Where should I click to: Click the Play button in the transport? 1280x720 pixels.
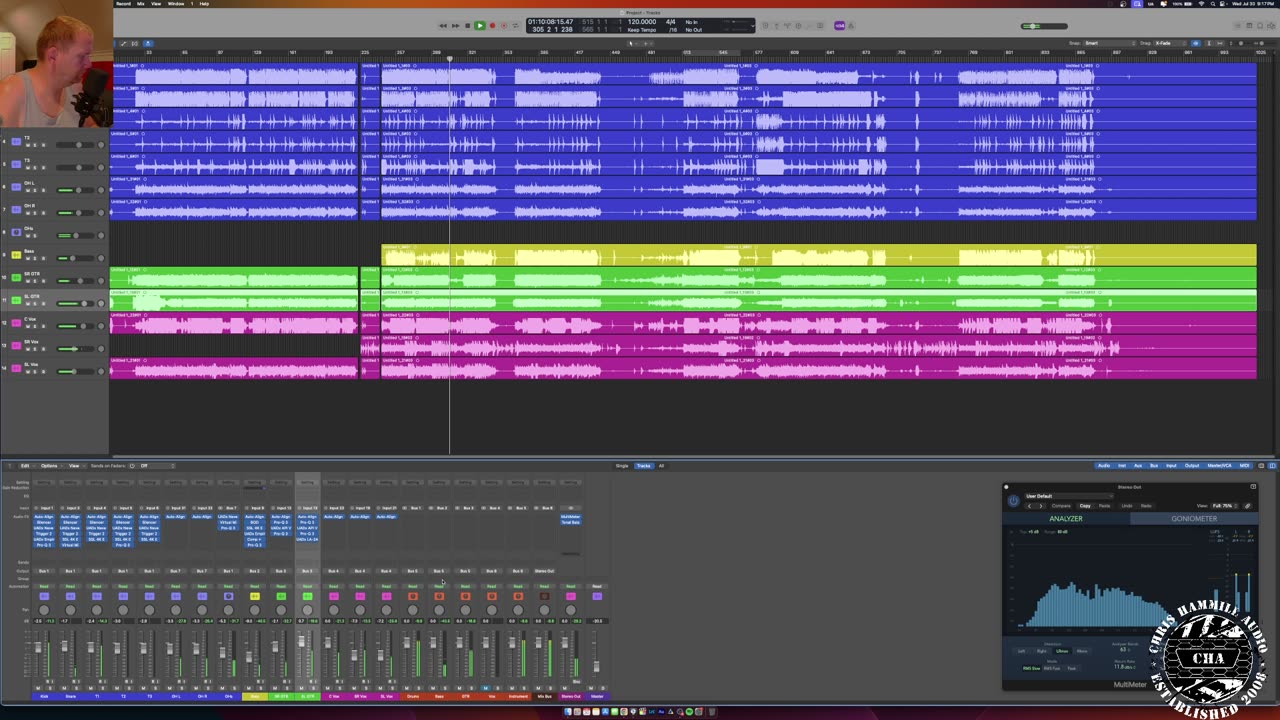(479, 25)
